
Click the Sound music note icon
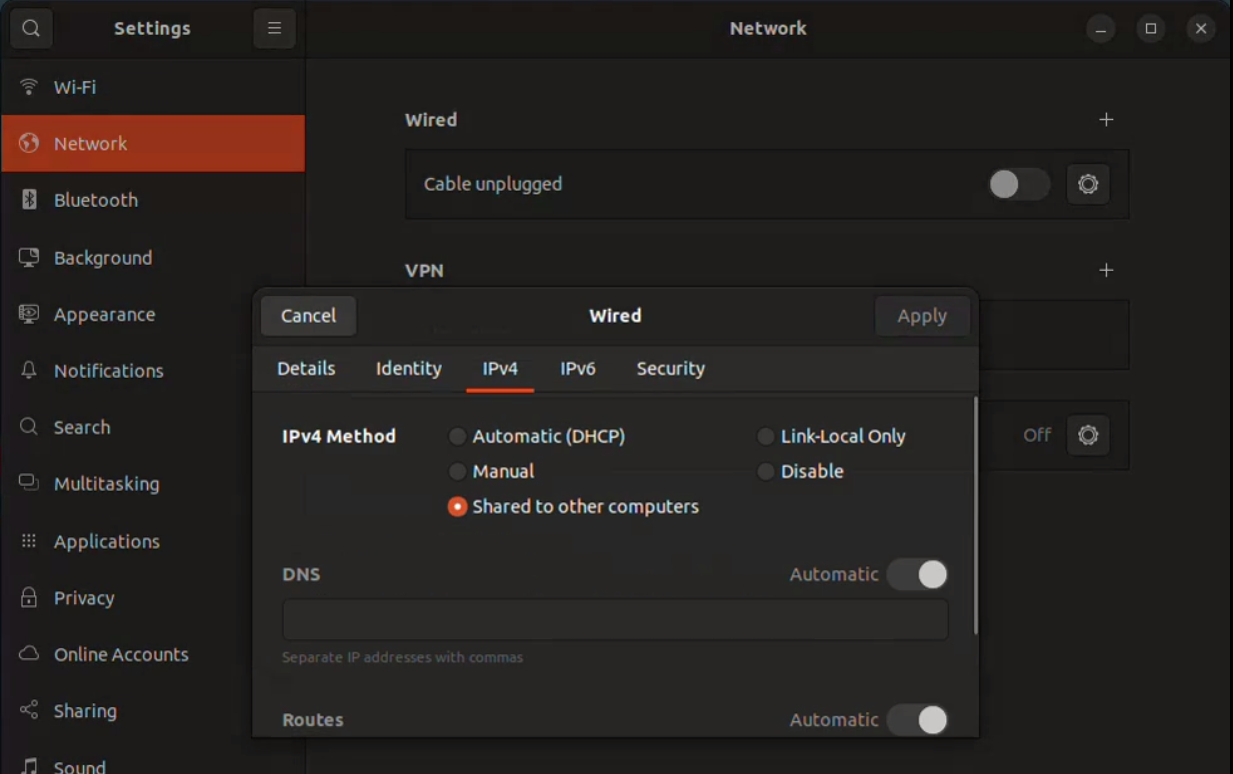[x=29, y=766]
